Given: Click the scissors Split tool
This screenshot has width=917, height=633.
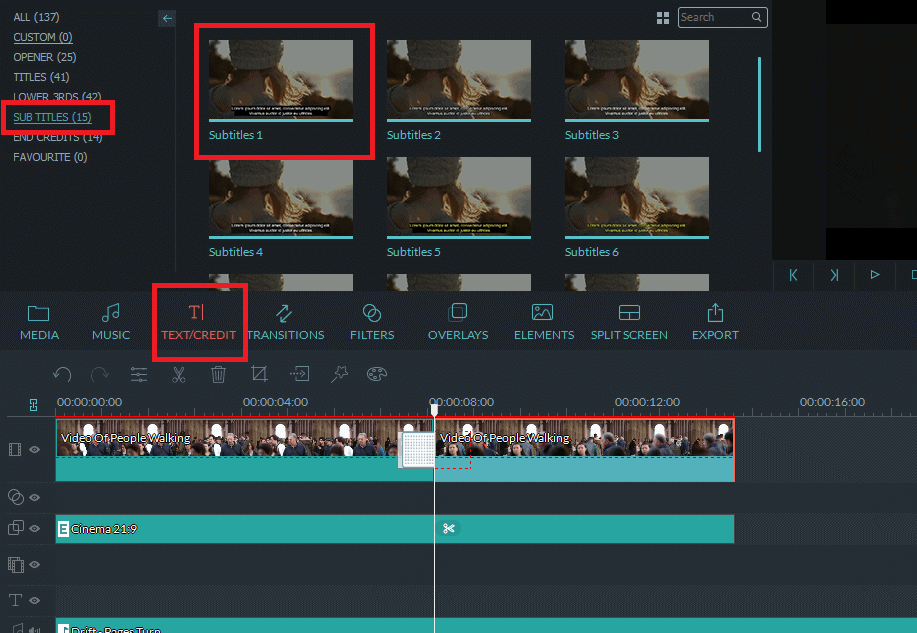Looking at the screenshot, I should tap(178, 374).
